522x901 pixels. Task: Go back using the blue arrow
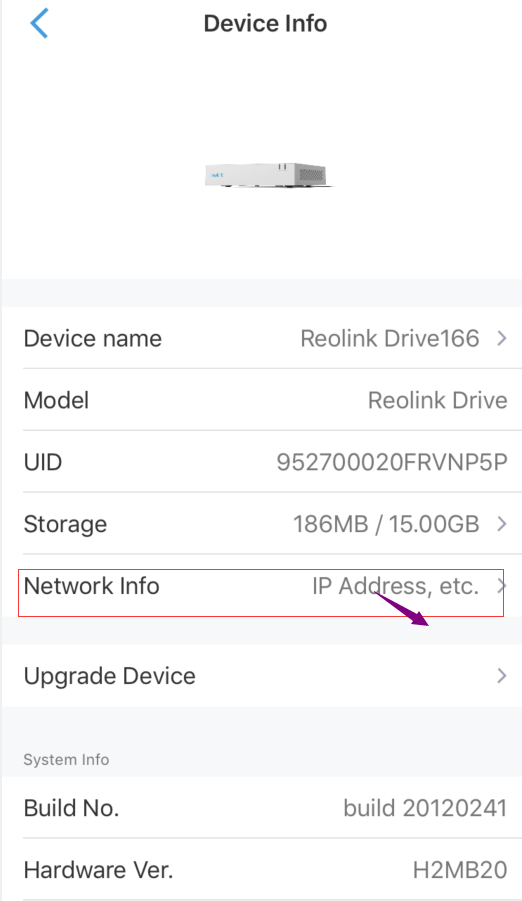[39, 24]
